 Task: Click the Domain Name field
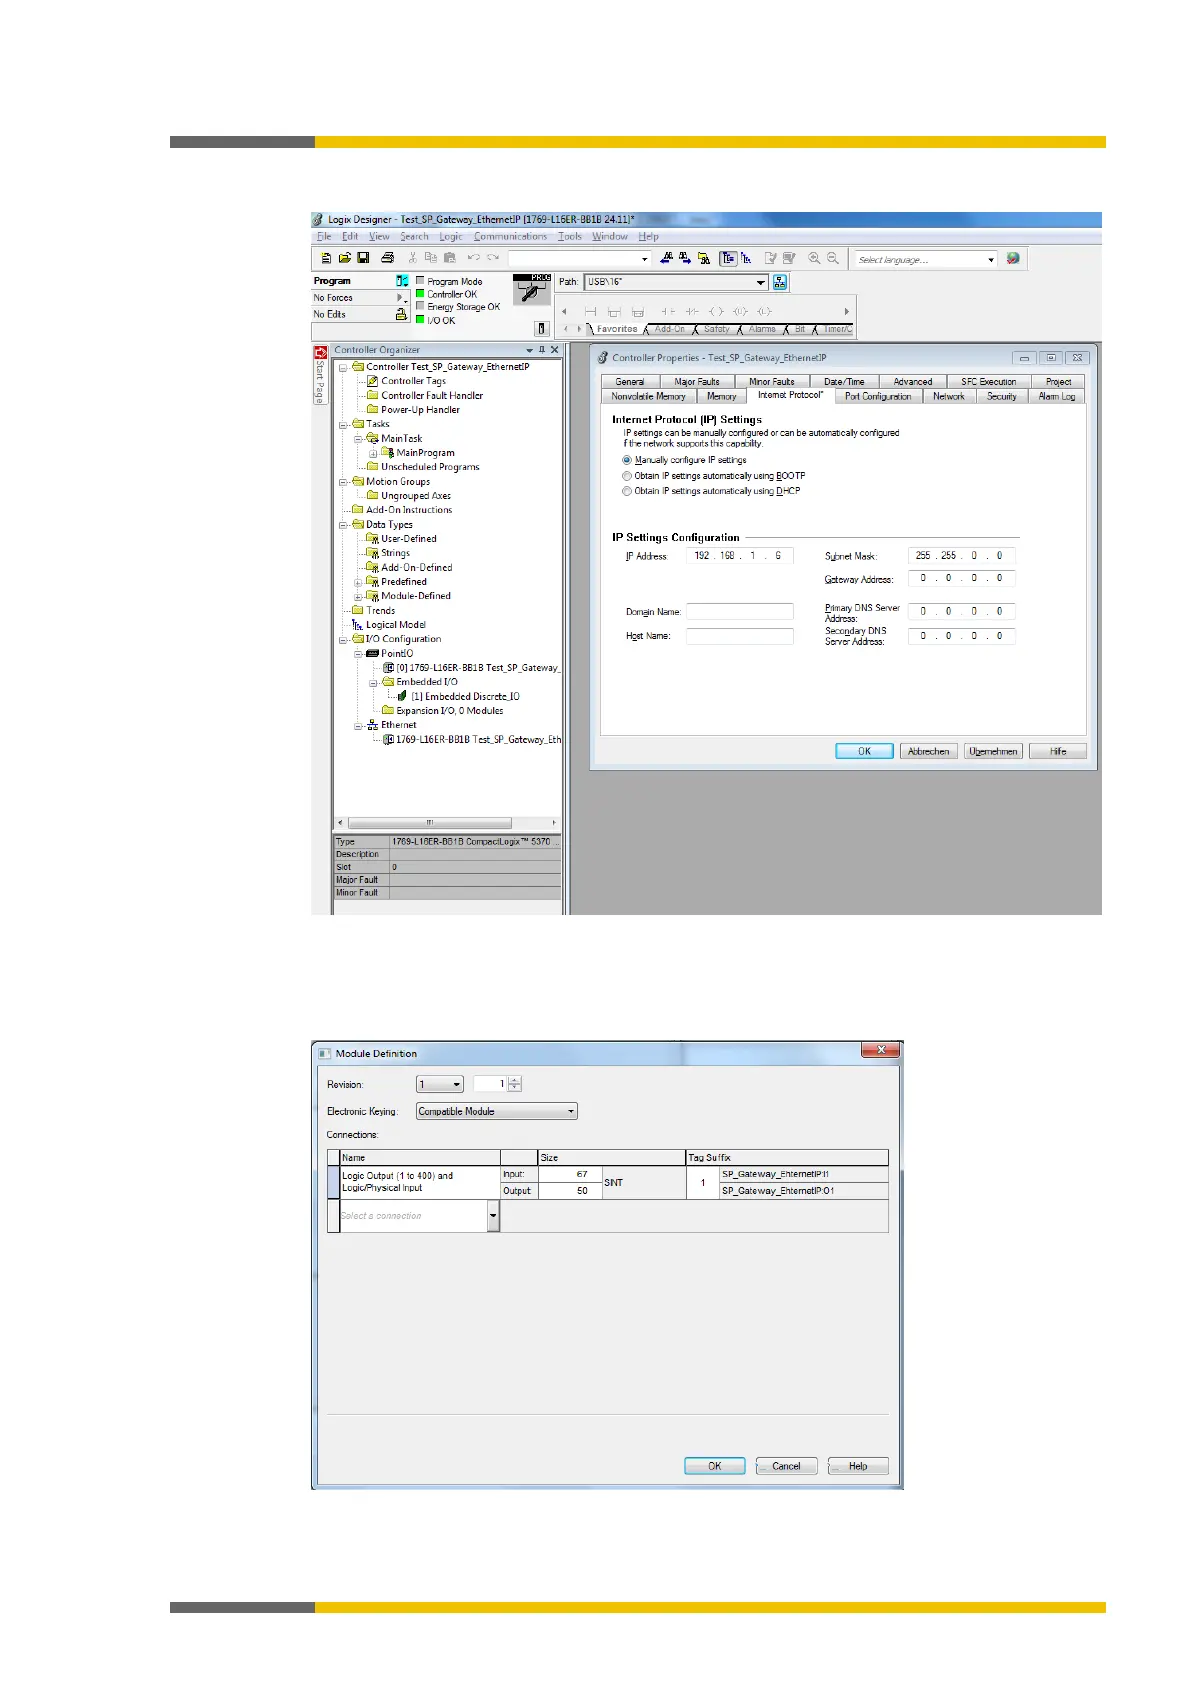click(x=740, y=611)
